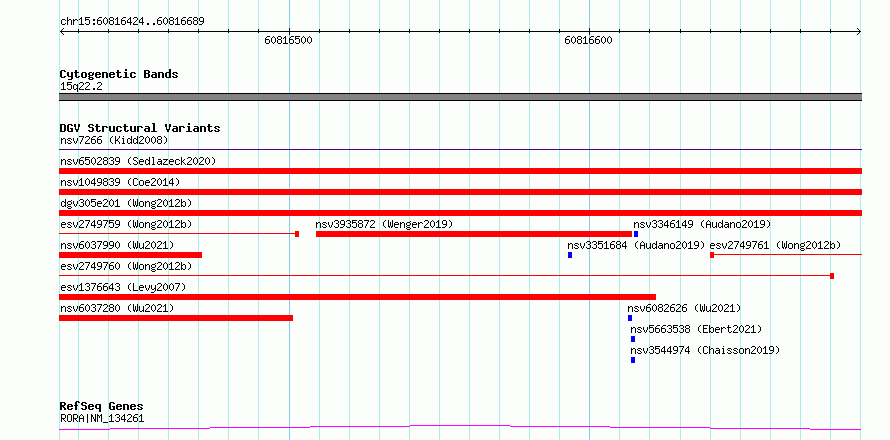Click the esv1376643 (Levy2007) label
Screen dimensions: 890x440
click(123, 287)
